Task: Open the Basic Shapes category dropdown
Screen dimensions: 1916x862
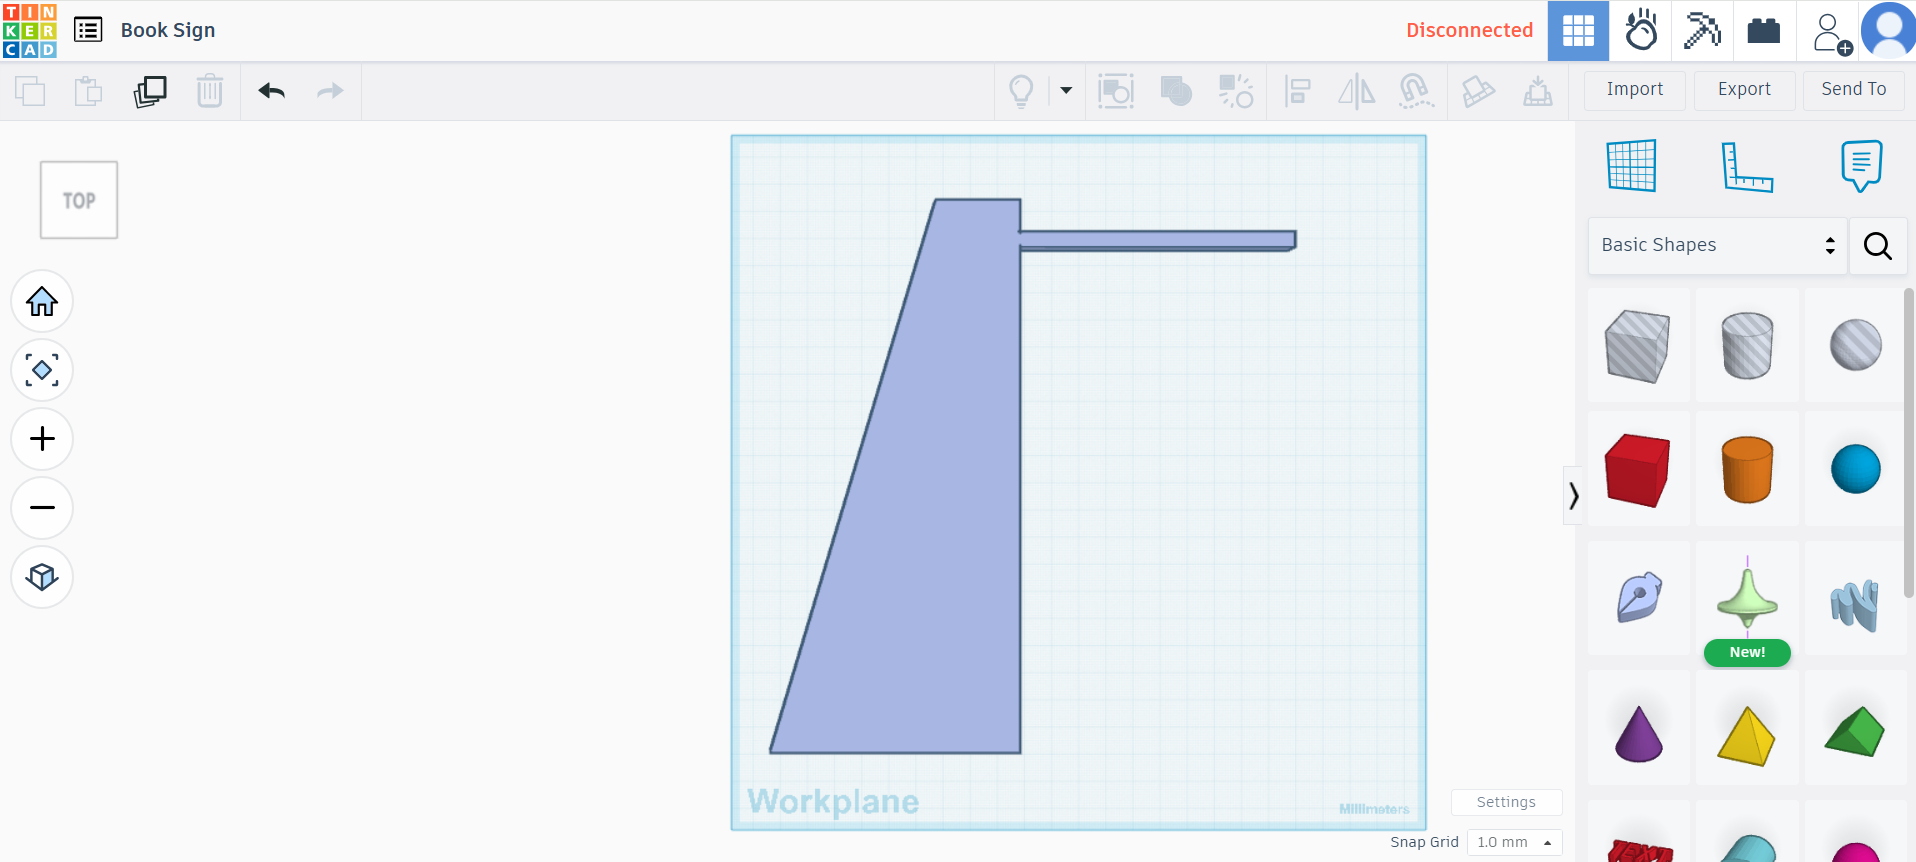Action: (1717, 245)
